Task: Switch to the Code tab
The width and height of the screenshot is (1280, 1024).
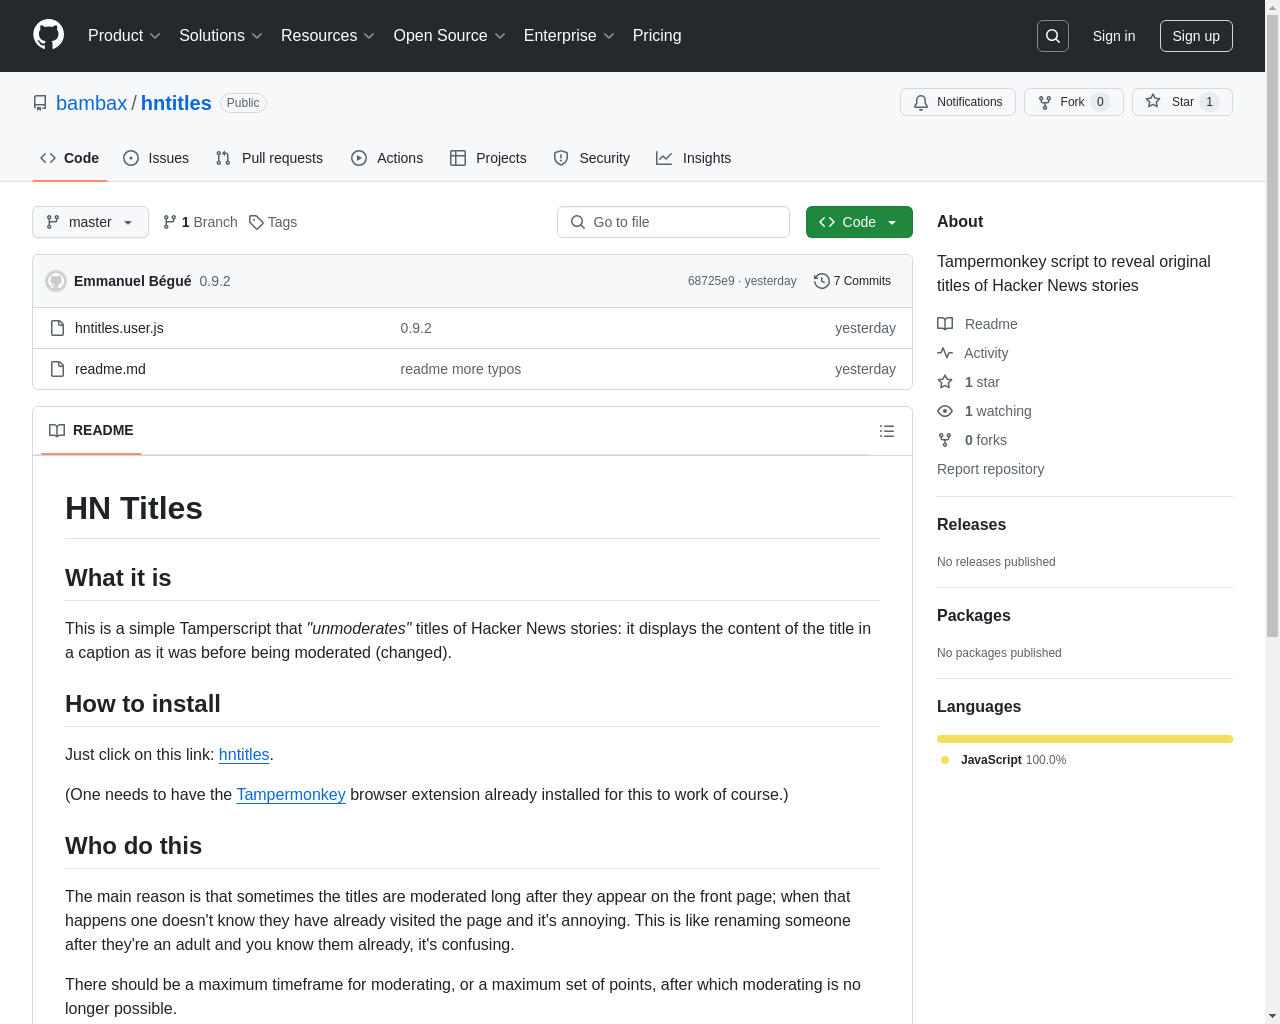Action: pos(70,158)
